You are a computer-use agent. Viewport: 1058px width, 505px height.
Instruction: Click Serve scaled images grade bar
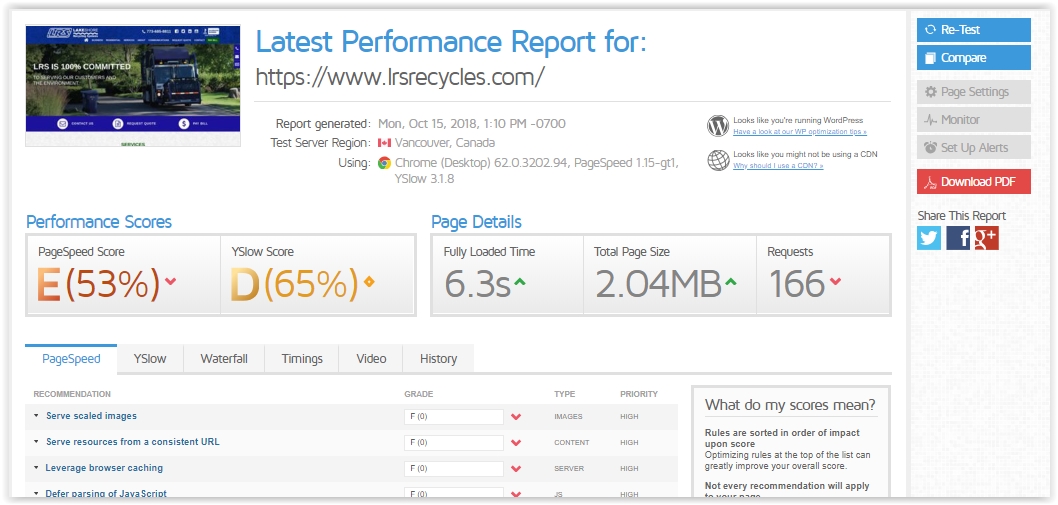coord(454,417)
